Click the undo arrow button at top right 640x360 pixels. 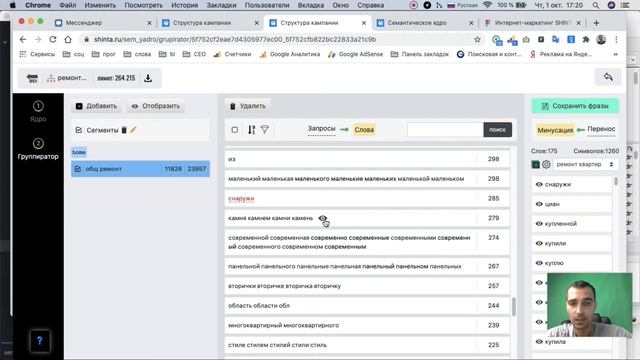[x=608, y=77]
